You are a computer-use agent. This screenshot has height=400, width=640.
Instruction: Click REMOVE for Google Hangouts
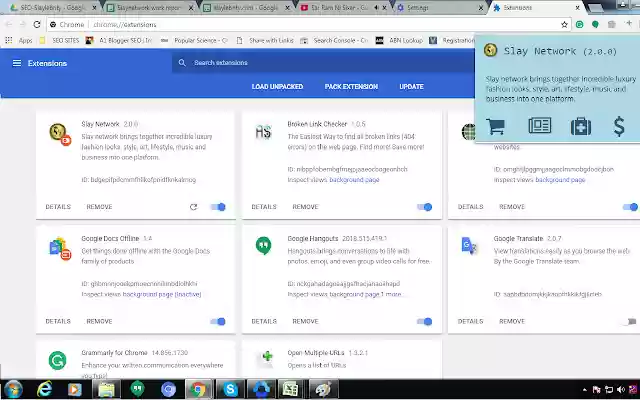click(305, 321)
